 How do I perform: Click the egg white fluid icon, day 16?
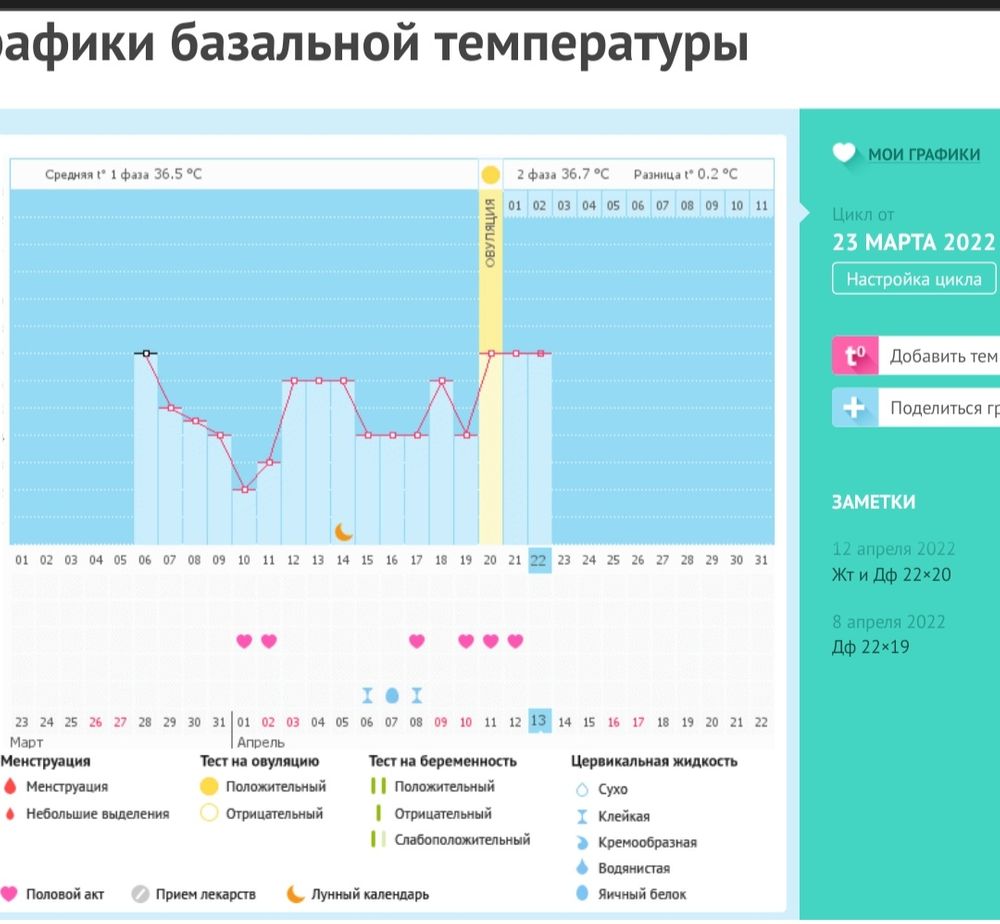coord(392,694)
